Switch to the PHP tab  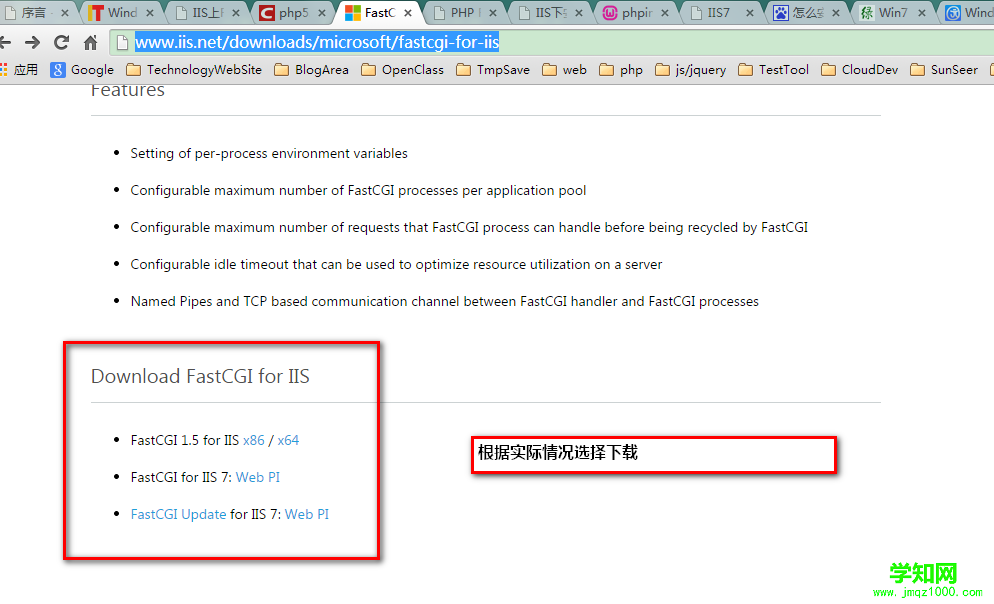(465, 13)
